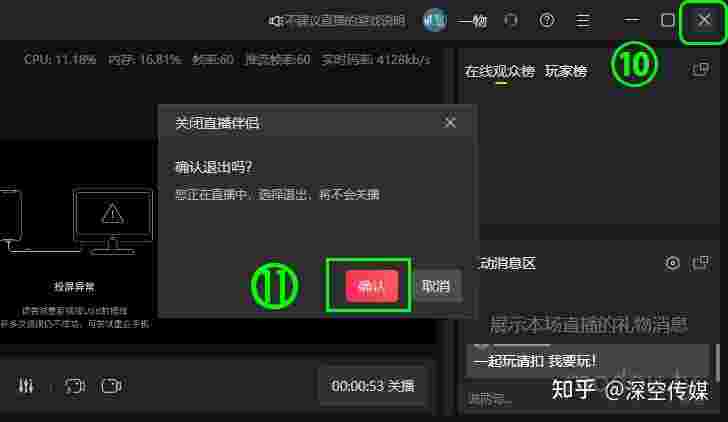Click the middle icon of the bottom-left trio
728x422 pixels.
(x=75, y=386)
